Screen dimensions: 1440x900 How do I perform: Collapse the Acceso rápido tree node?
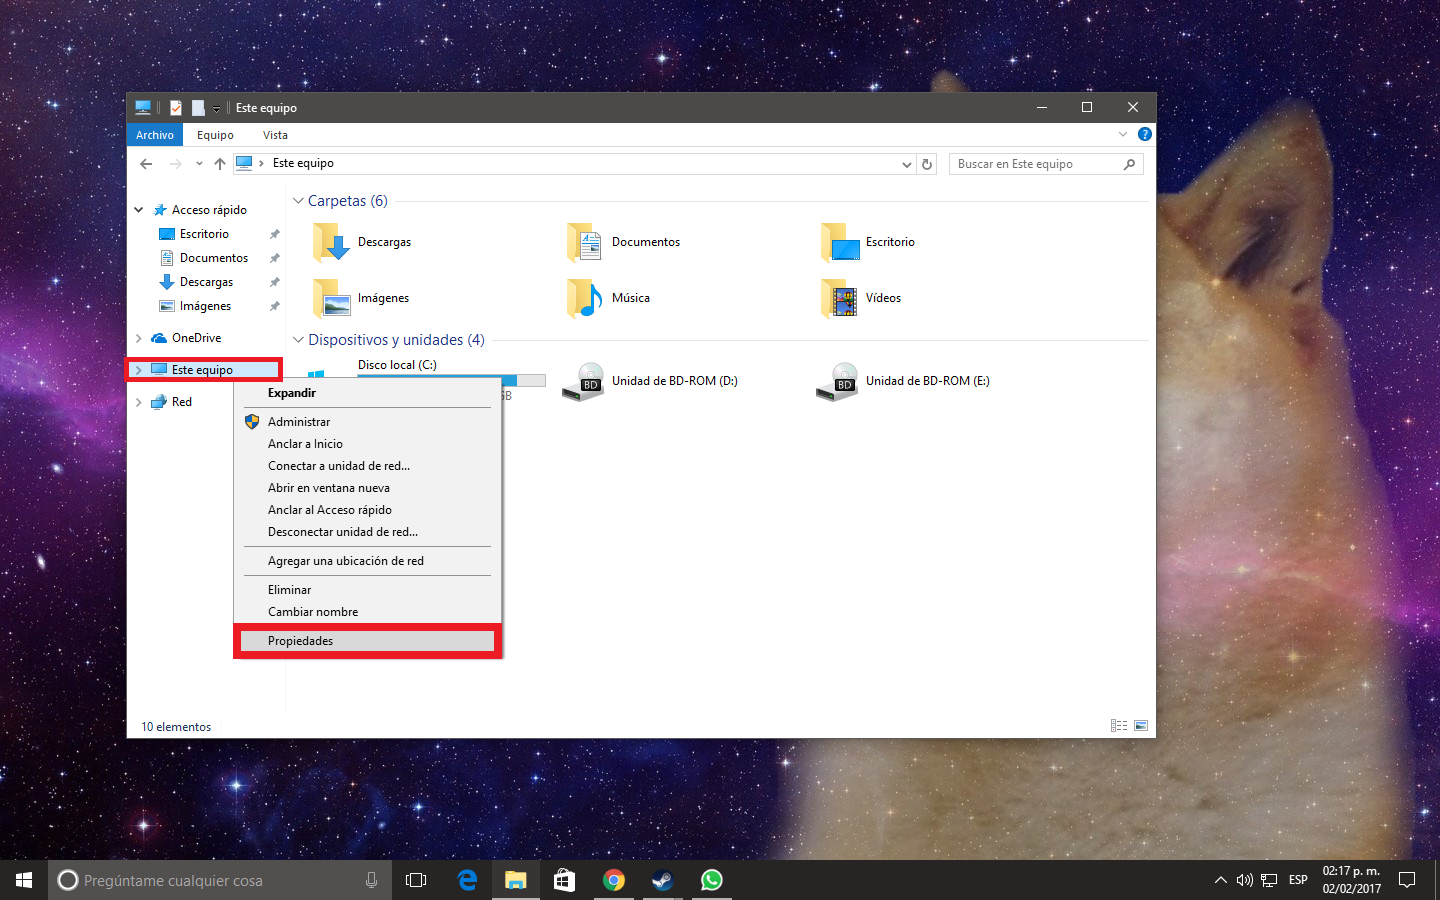139,210
